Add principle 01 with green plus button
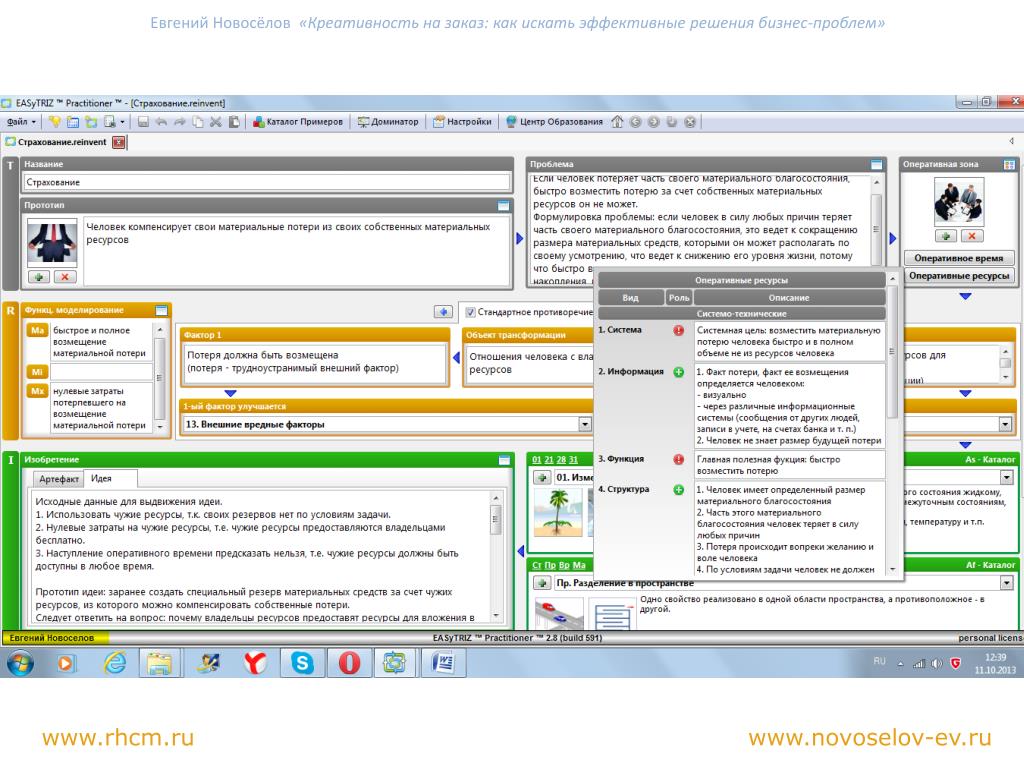This screenshot has height=768, width=1024. [x=541, y=477]
